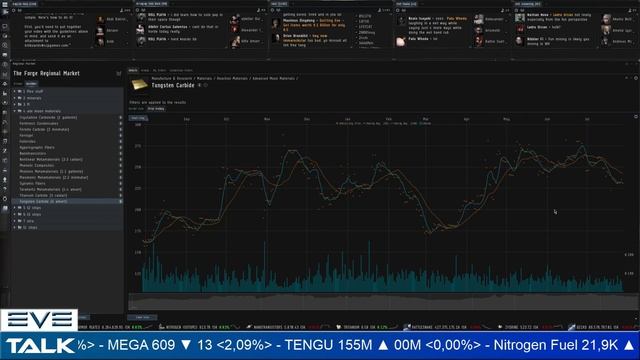
Task: Select the Quickbar tab in market panel
Action: [31, 84]
